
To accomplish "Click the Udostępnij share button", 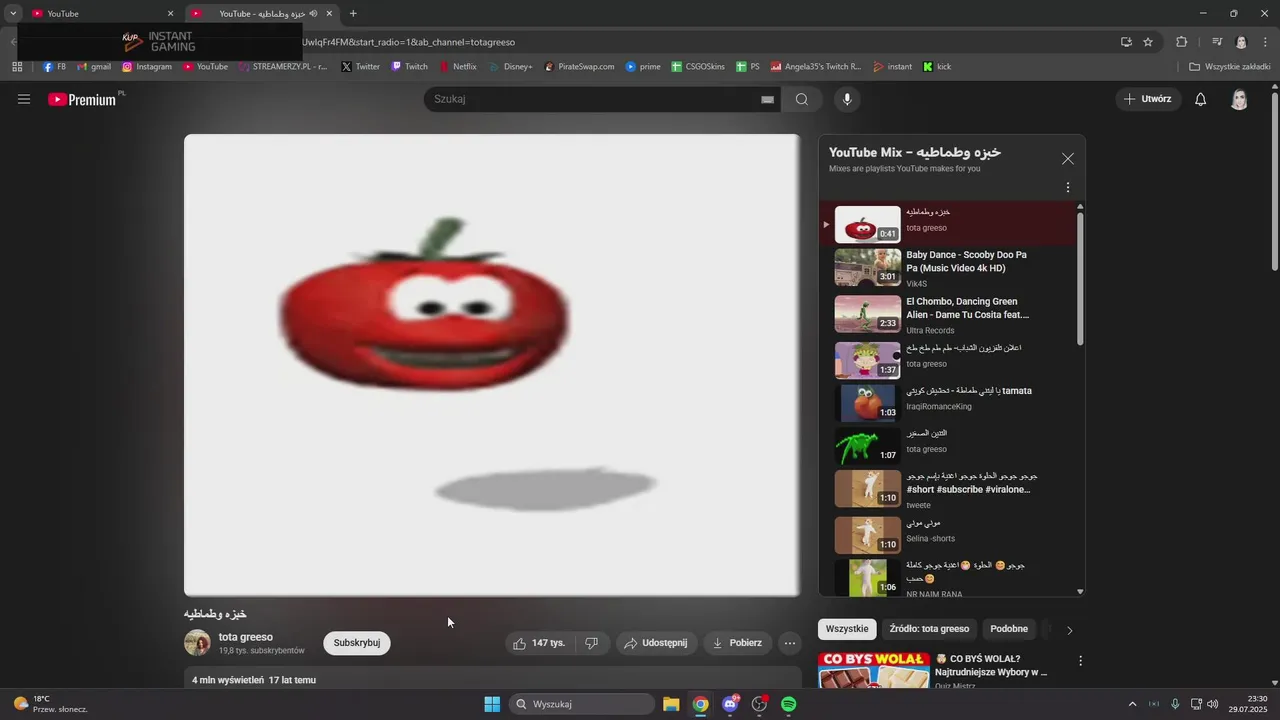I will coord(656,643).
